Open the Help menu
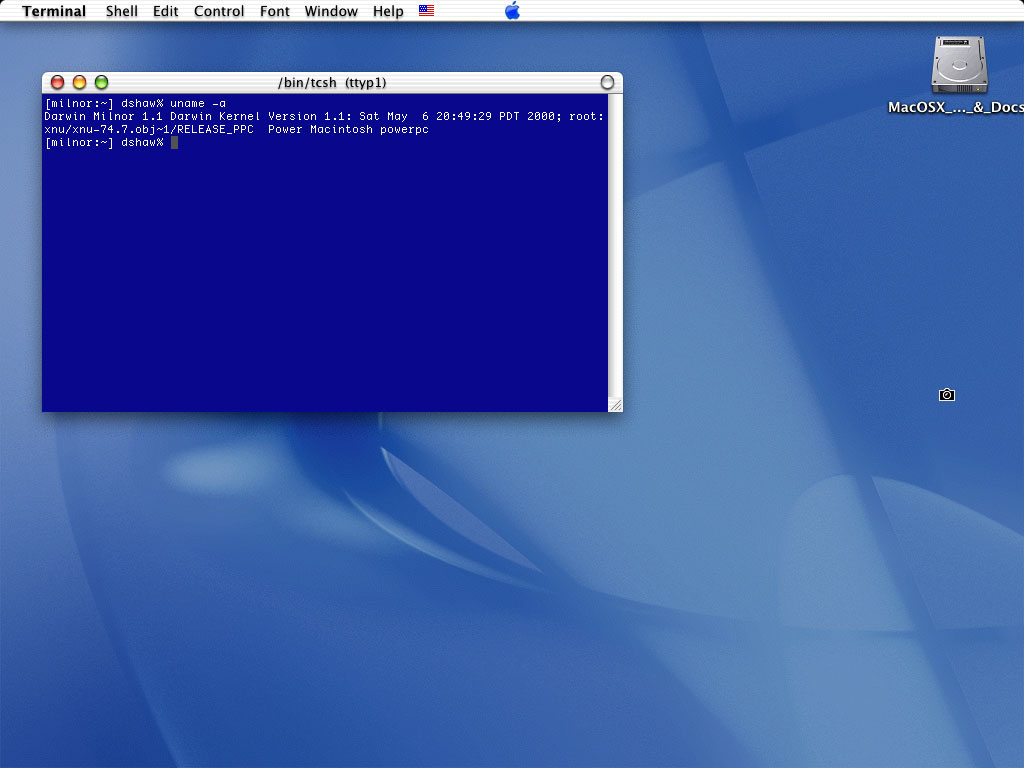Screen dimensions: 1024x768 (388, 11)
